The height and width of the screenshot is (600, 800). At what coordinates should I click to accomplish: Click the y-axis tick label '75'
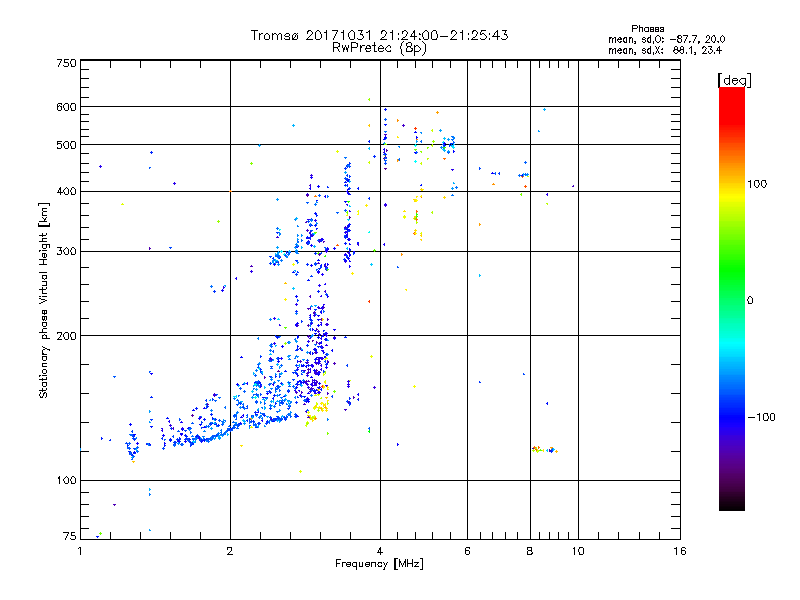[x=70, y=536]
